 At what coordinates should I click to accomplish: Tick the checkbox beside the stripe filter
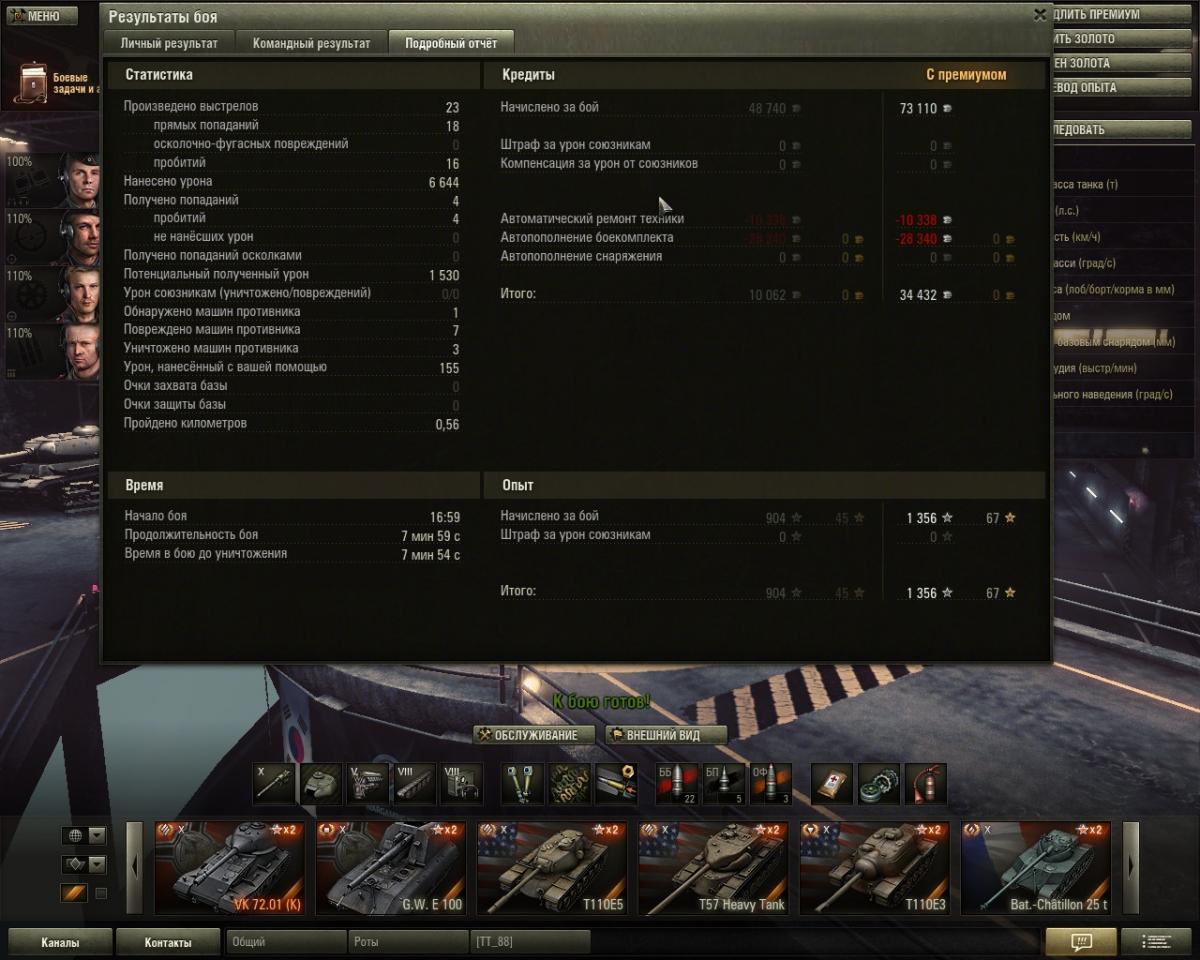point(101,893)
